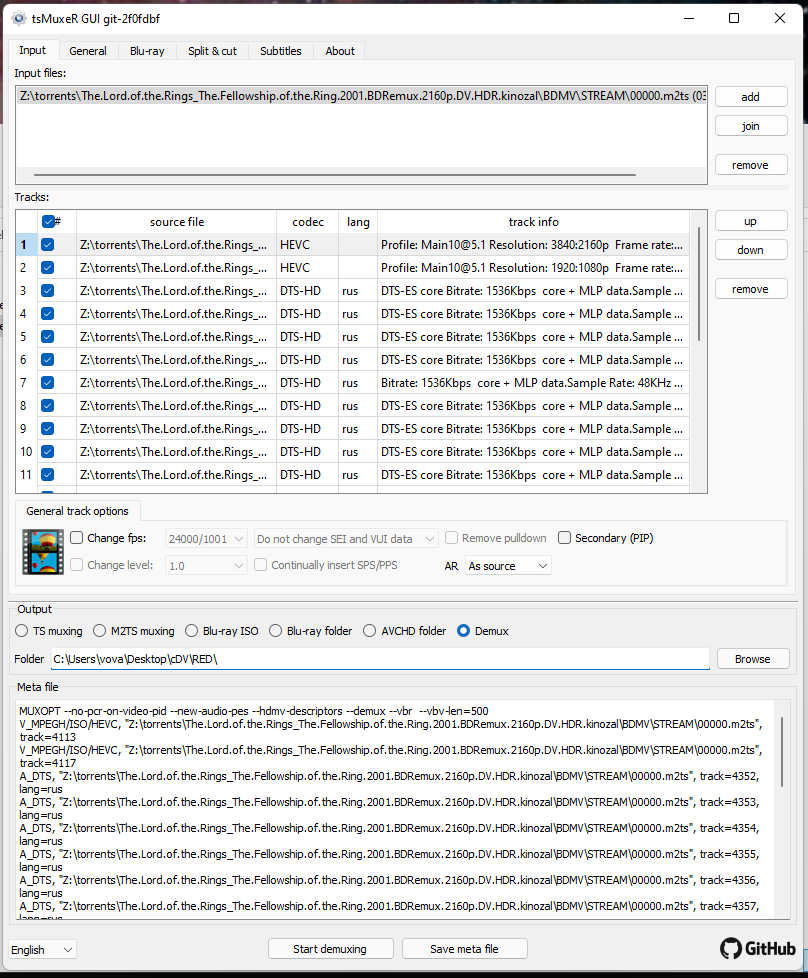Image resolution: width=808 pixels, height=978 pixels.
Task: Expand the 24000/1001 fps dropdown
Action: pos(205,539)
